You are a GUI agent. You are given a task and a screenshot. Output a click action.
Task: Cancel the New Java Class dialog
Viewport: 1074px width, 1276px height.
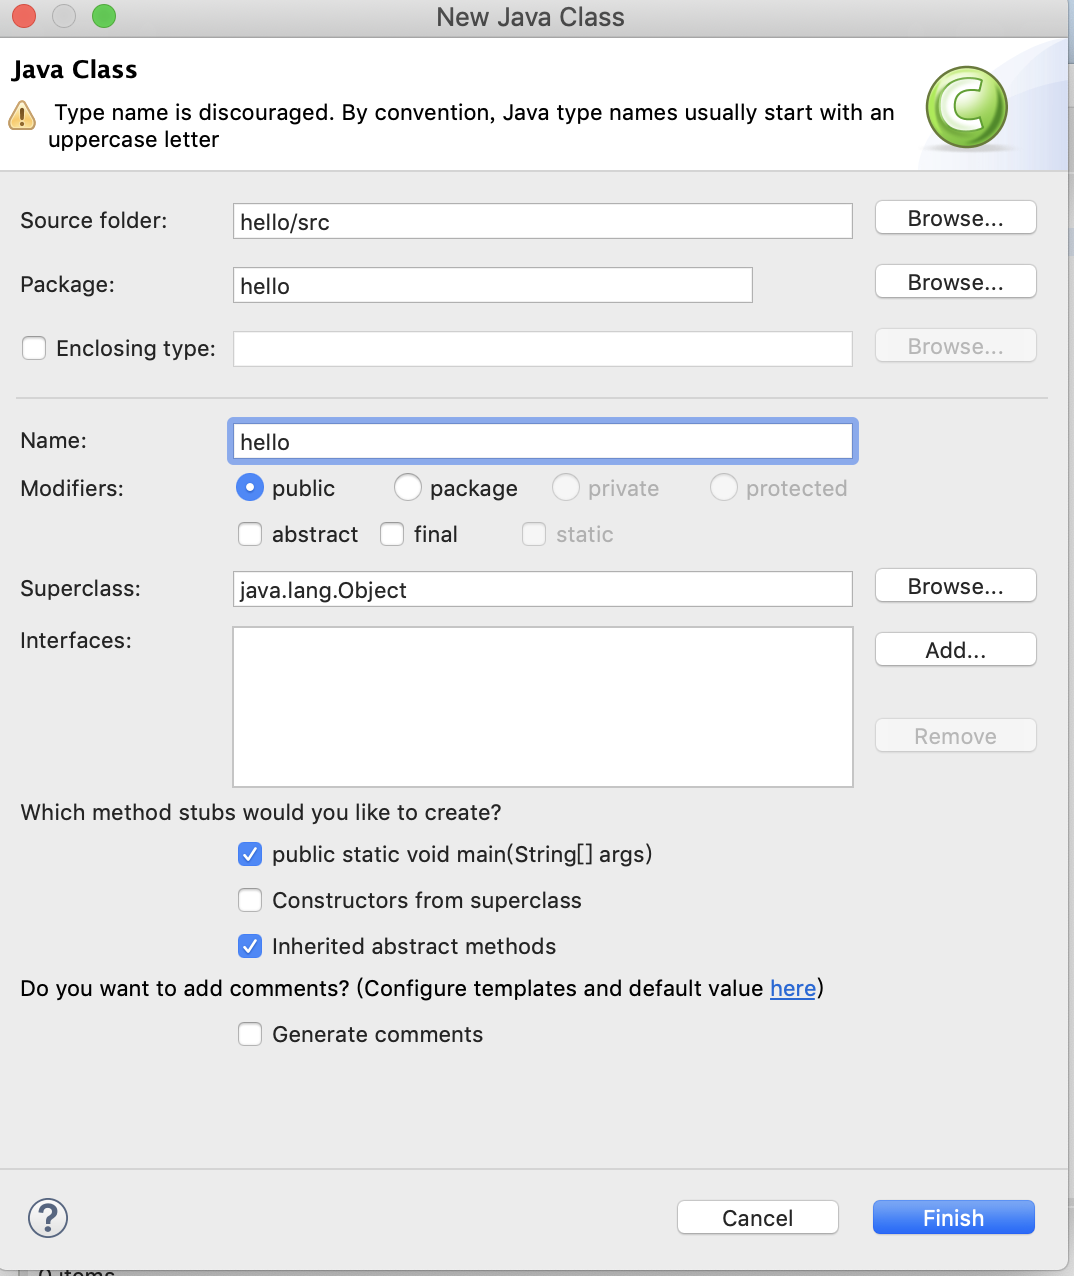point(757,1217)
